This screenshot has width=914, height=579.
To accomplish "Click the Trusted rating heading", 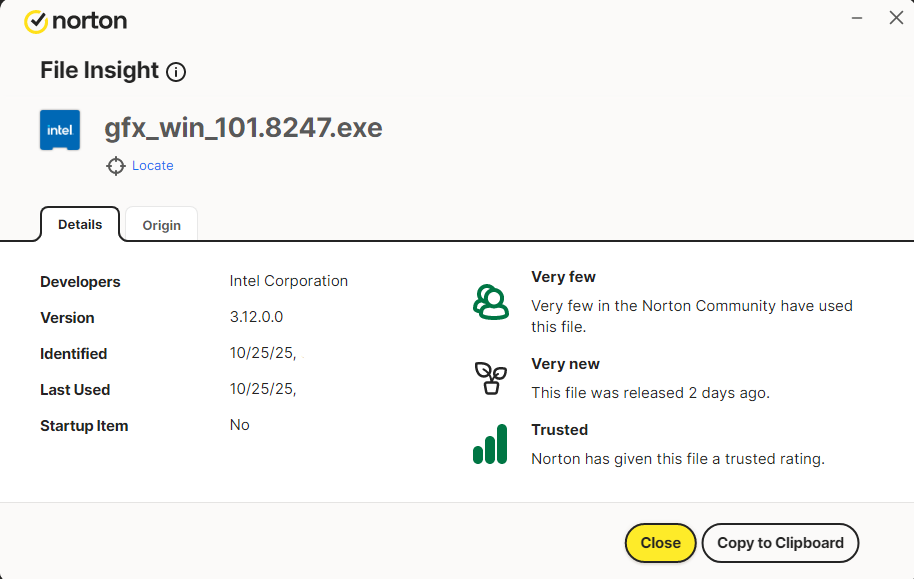I will pos(559,430).
